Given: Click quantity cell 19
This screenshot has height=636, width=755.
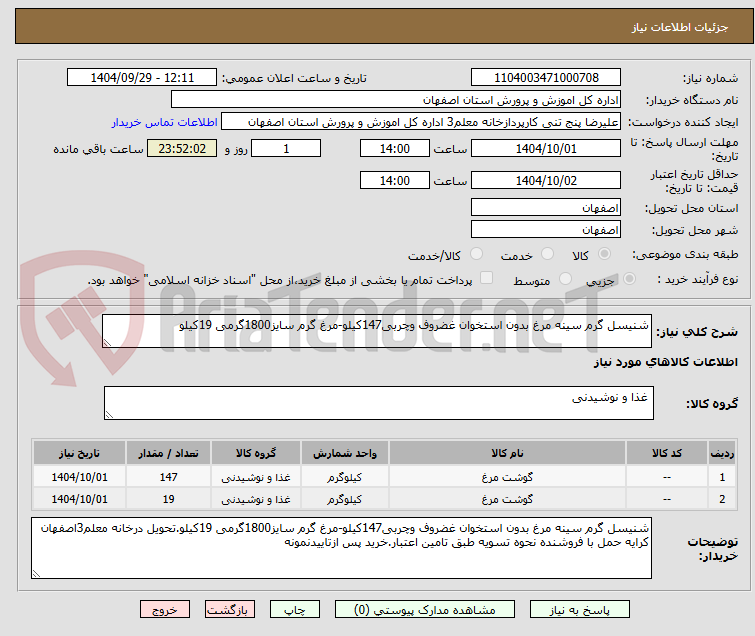Looking at the screenshot, I should [169, 499].
